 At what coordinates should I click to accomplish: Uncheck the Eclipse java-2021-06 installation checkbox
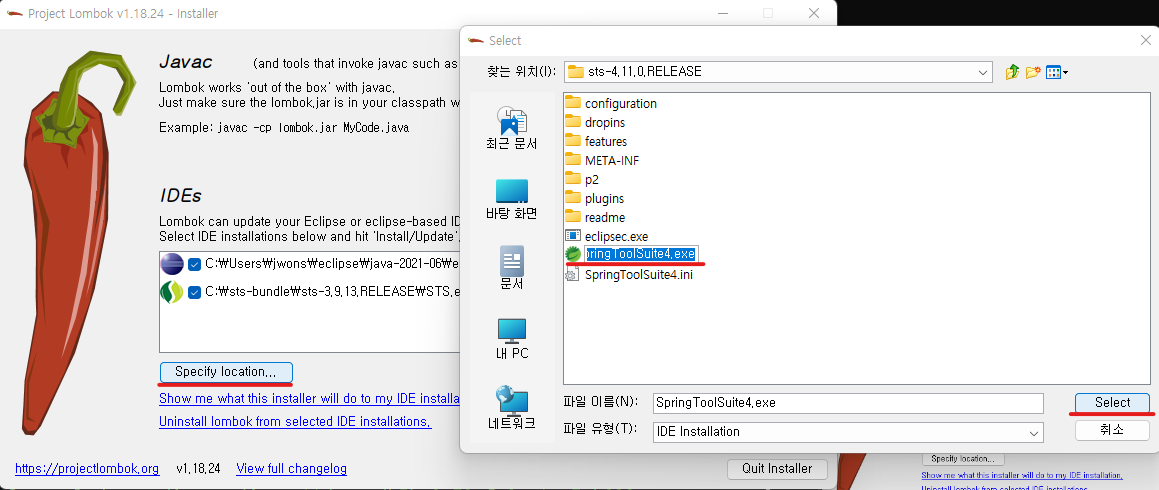pyautogui.click(x=194, y=265)
